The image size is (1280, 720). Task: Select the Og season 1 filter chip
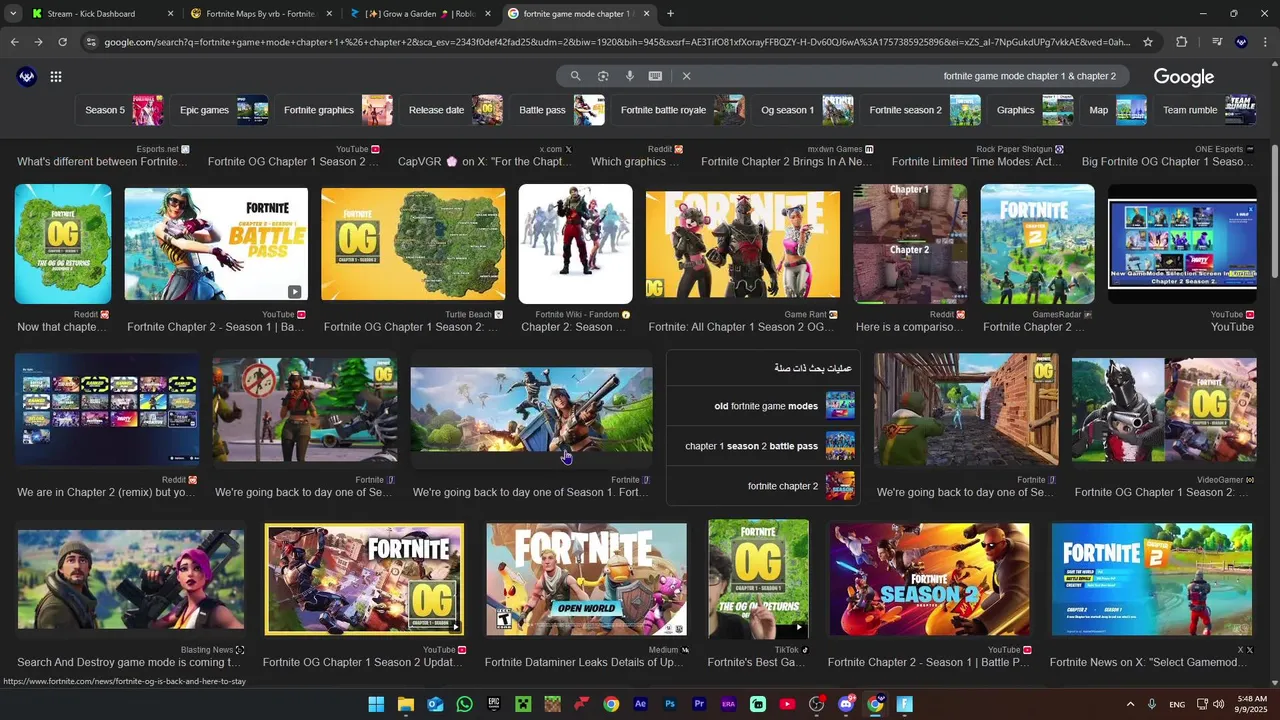803,110
